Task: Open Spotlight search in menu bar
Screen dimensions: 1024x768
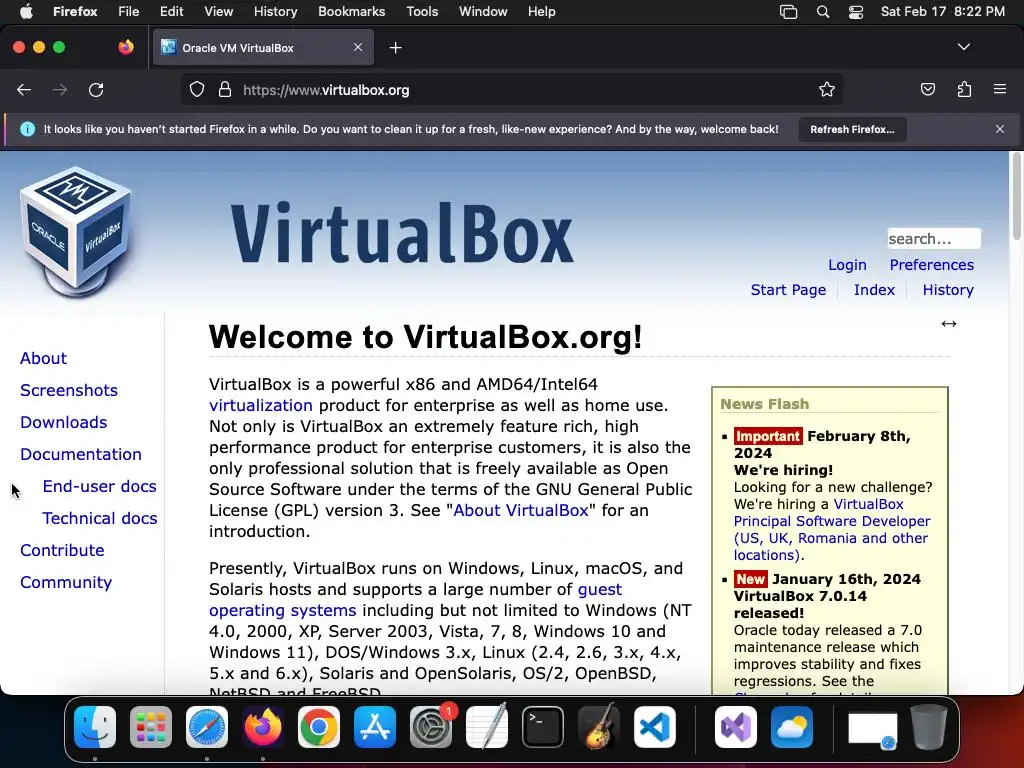Action: coord(823,12)
